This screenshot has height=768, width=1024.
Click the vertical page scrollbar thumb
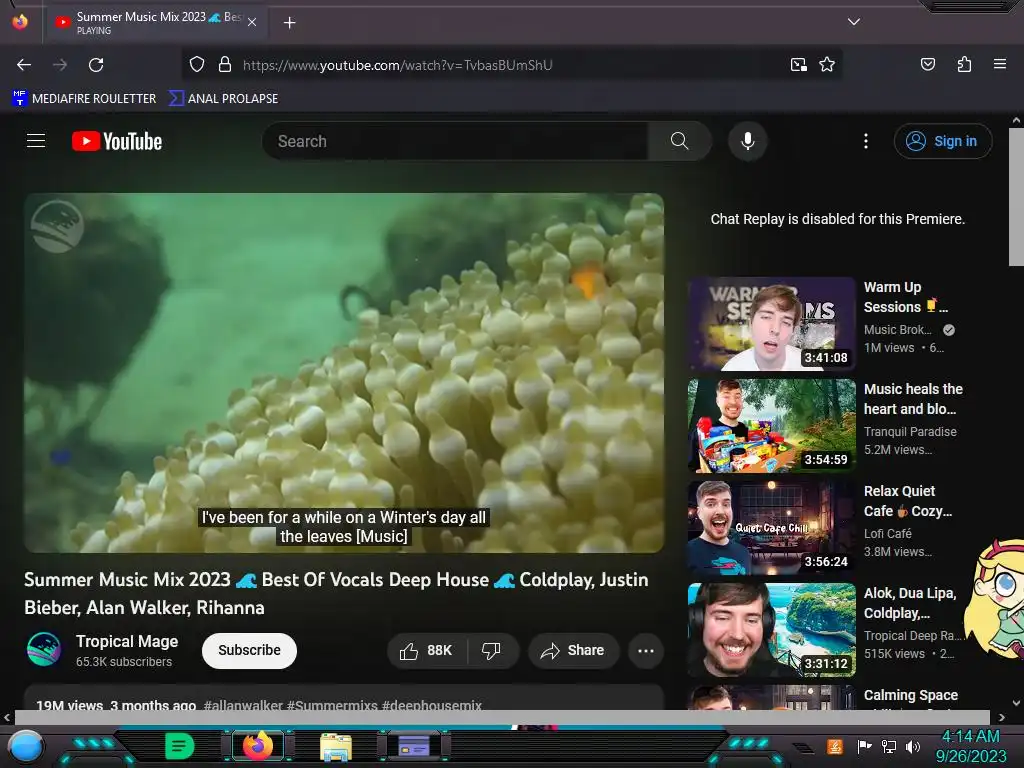(1016, 197)
